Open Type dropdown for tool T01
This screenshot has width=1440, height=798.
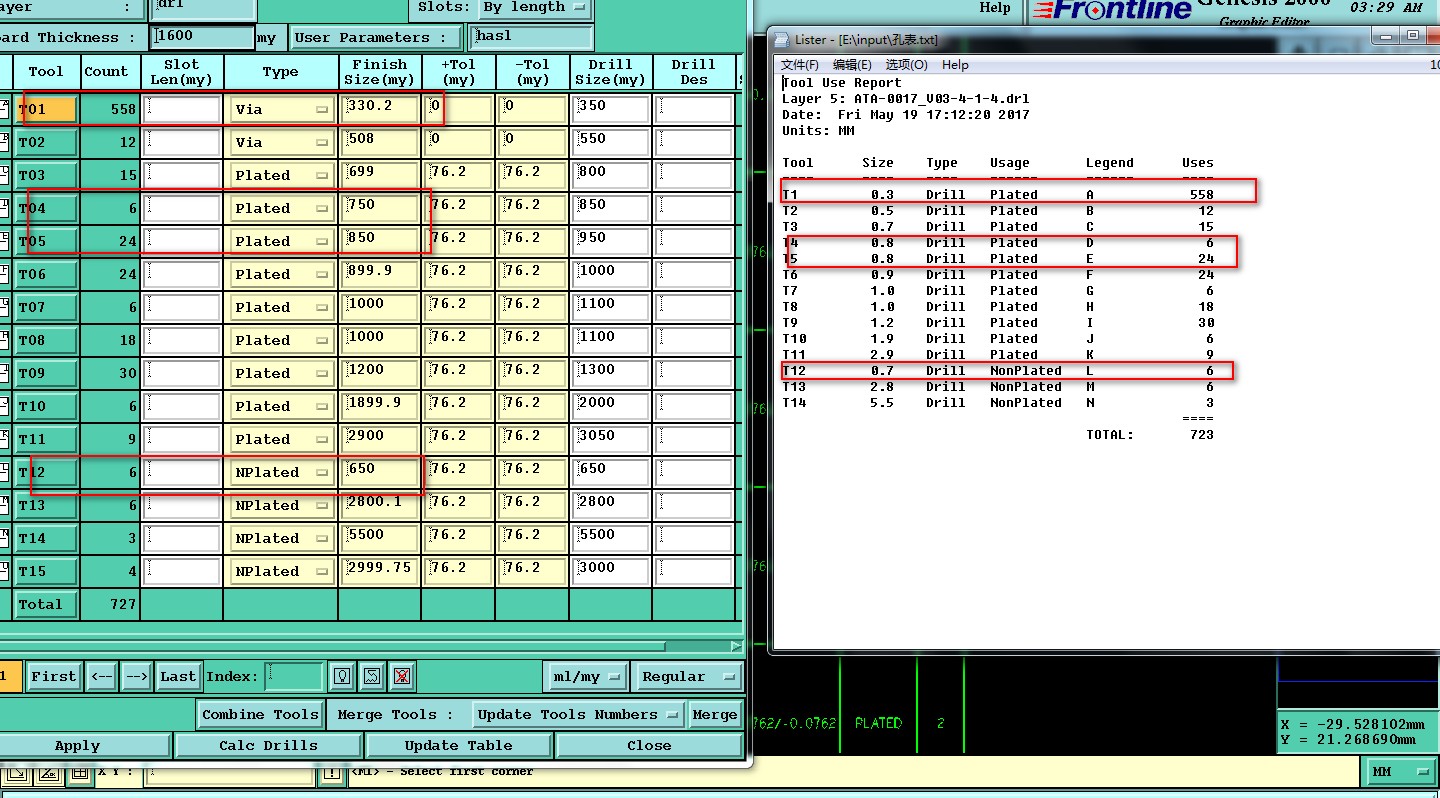pyautogui.click(x=282, y=109)
